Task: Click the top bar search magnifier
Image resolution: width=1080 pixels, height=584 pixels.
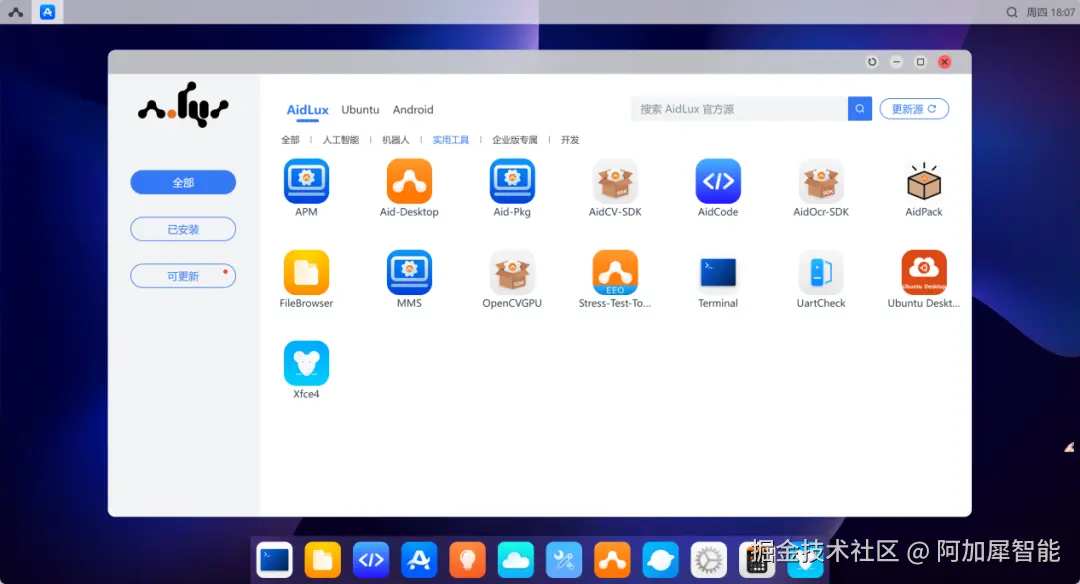Action: click(1012, 12)
